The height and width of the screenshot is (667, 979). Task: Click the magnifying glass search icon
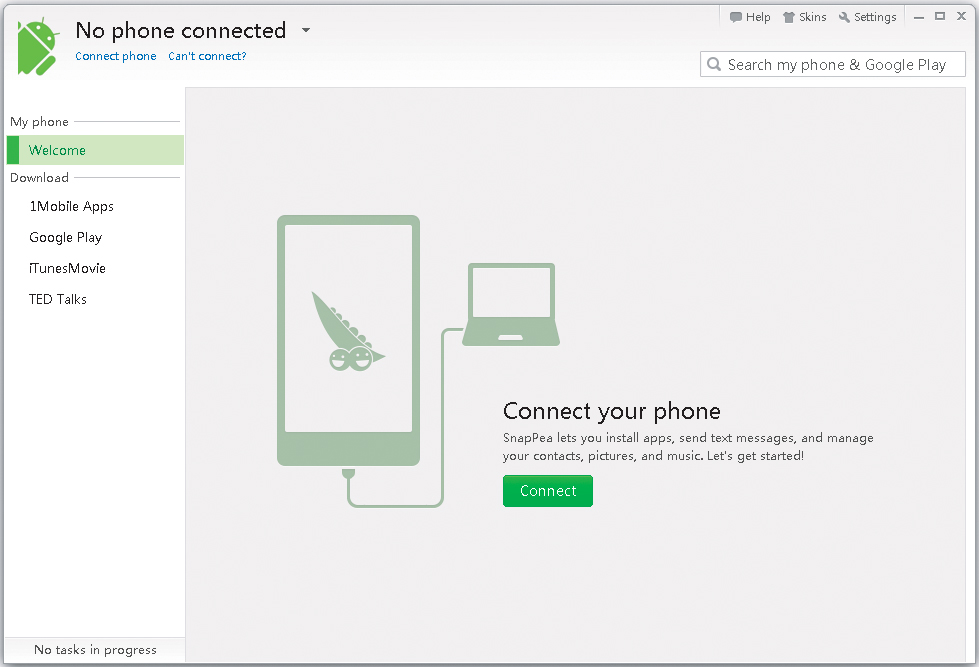point(714,64)
